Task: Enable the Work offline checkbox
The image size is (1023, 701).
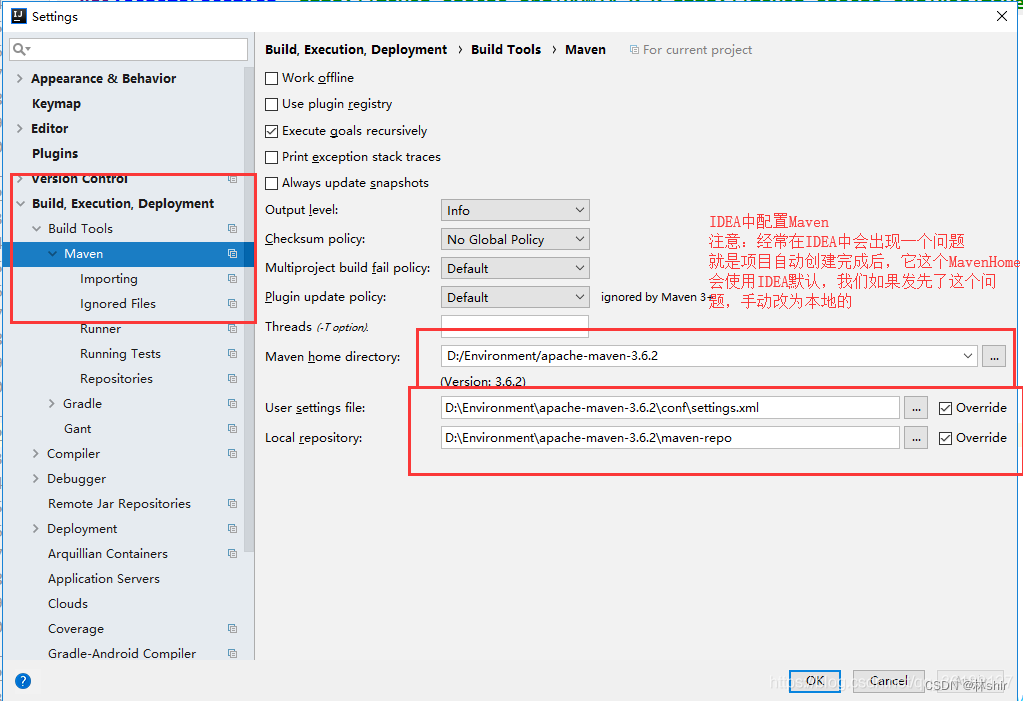Action: tap(271, 78)
